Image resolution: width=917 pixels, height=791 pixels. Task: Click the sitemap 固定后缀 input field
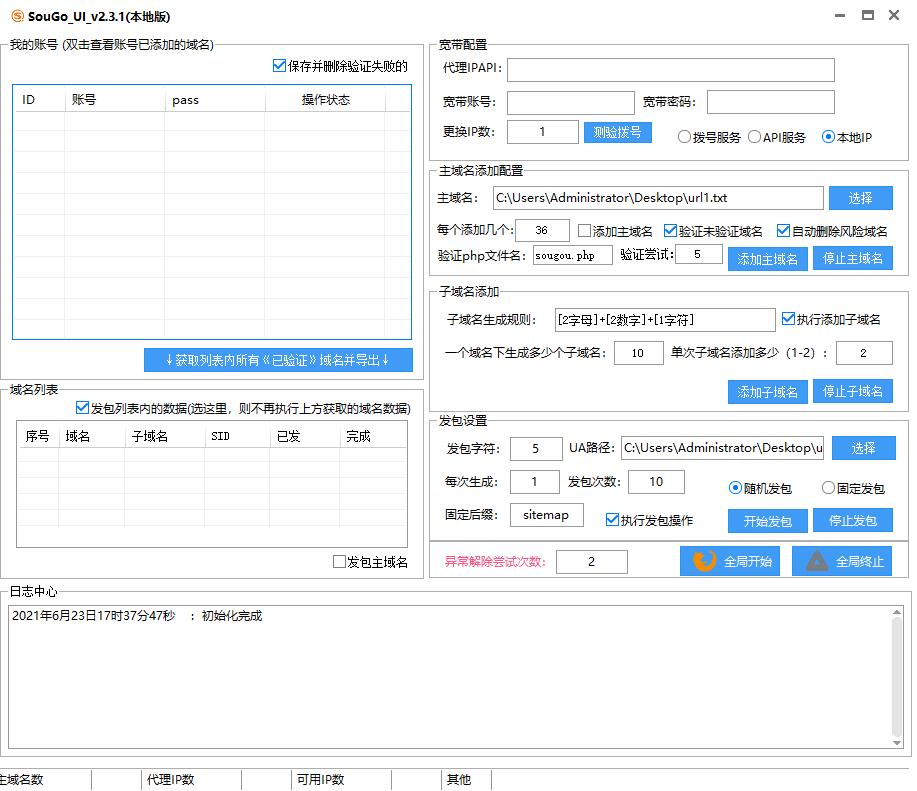[x=546, y=514]
